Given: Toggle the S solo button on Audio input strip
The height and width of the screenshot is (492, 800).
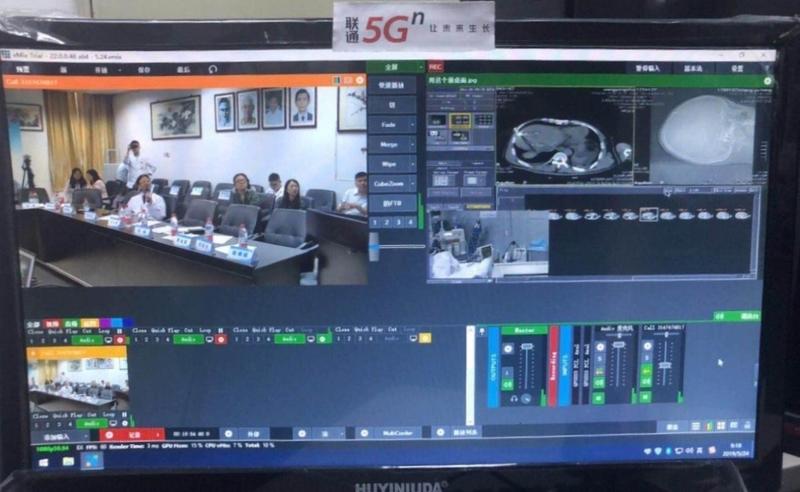Looking at the screenshot, I should click(x=600, y=359).
